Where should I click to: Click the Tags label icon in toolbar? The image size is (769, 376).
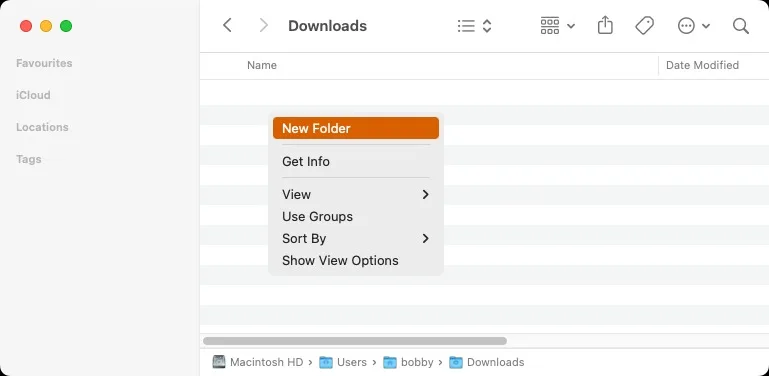coord(644,25)
